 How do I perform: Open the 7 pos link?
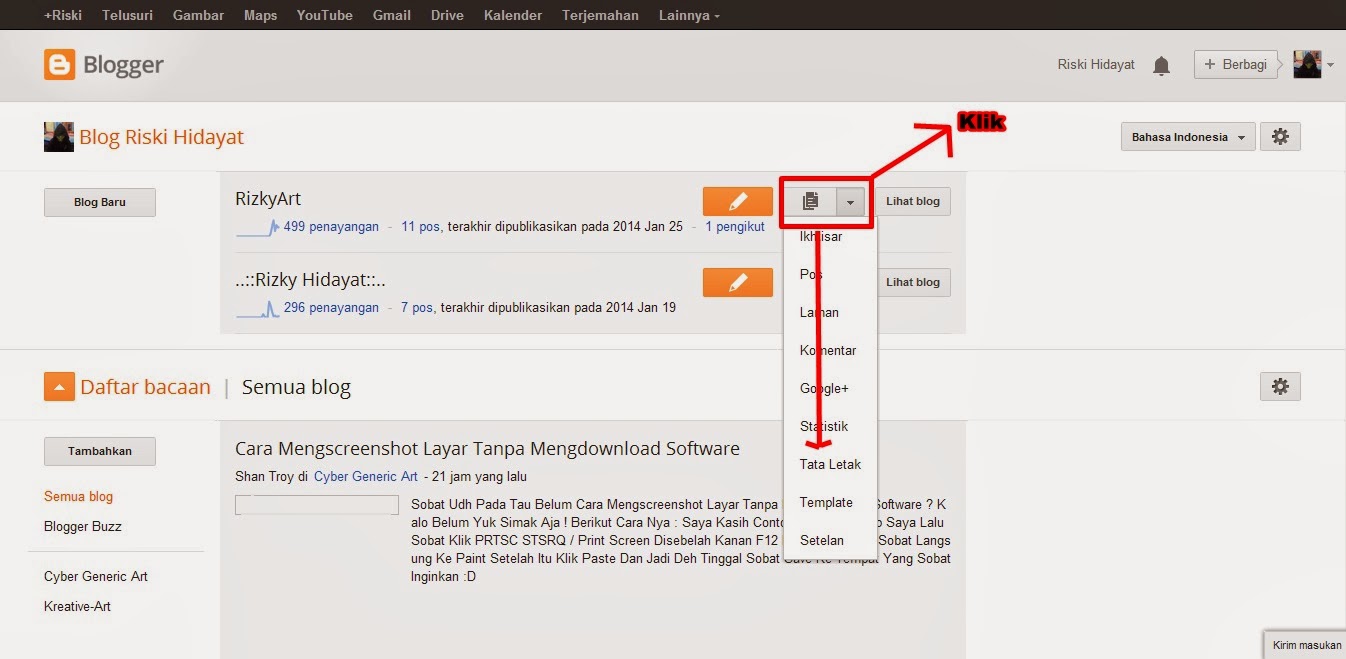417,308
